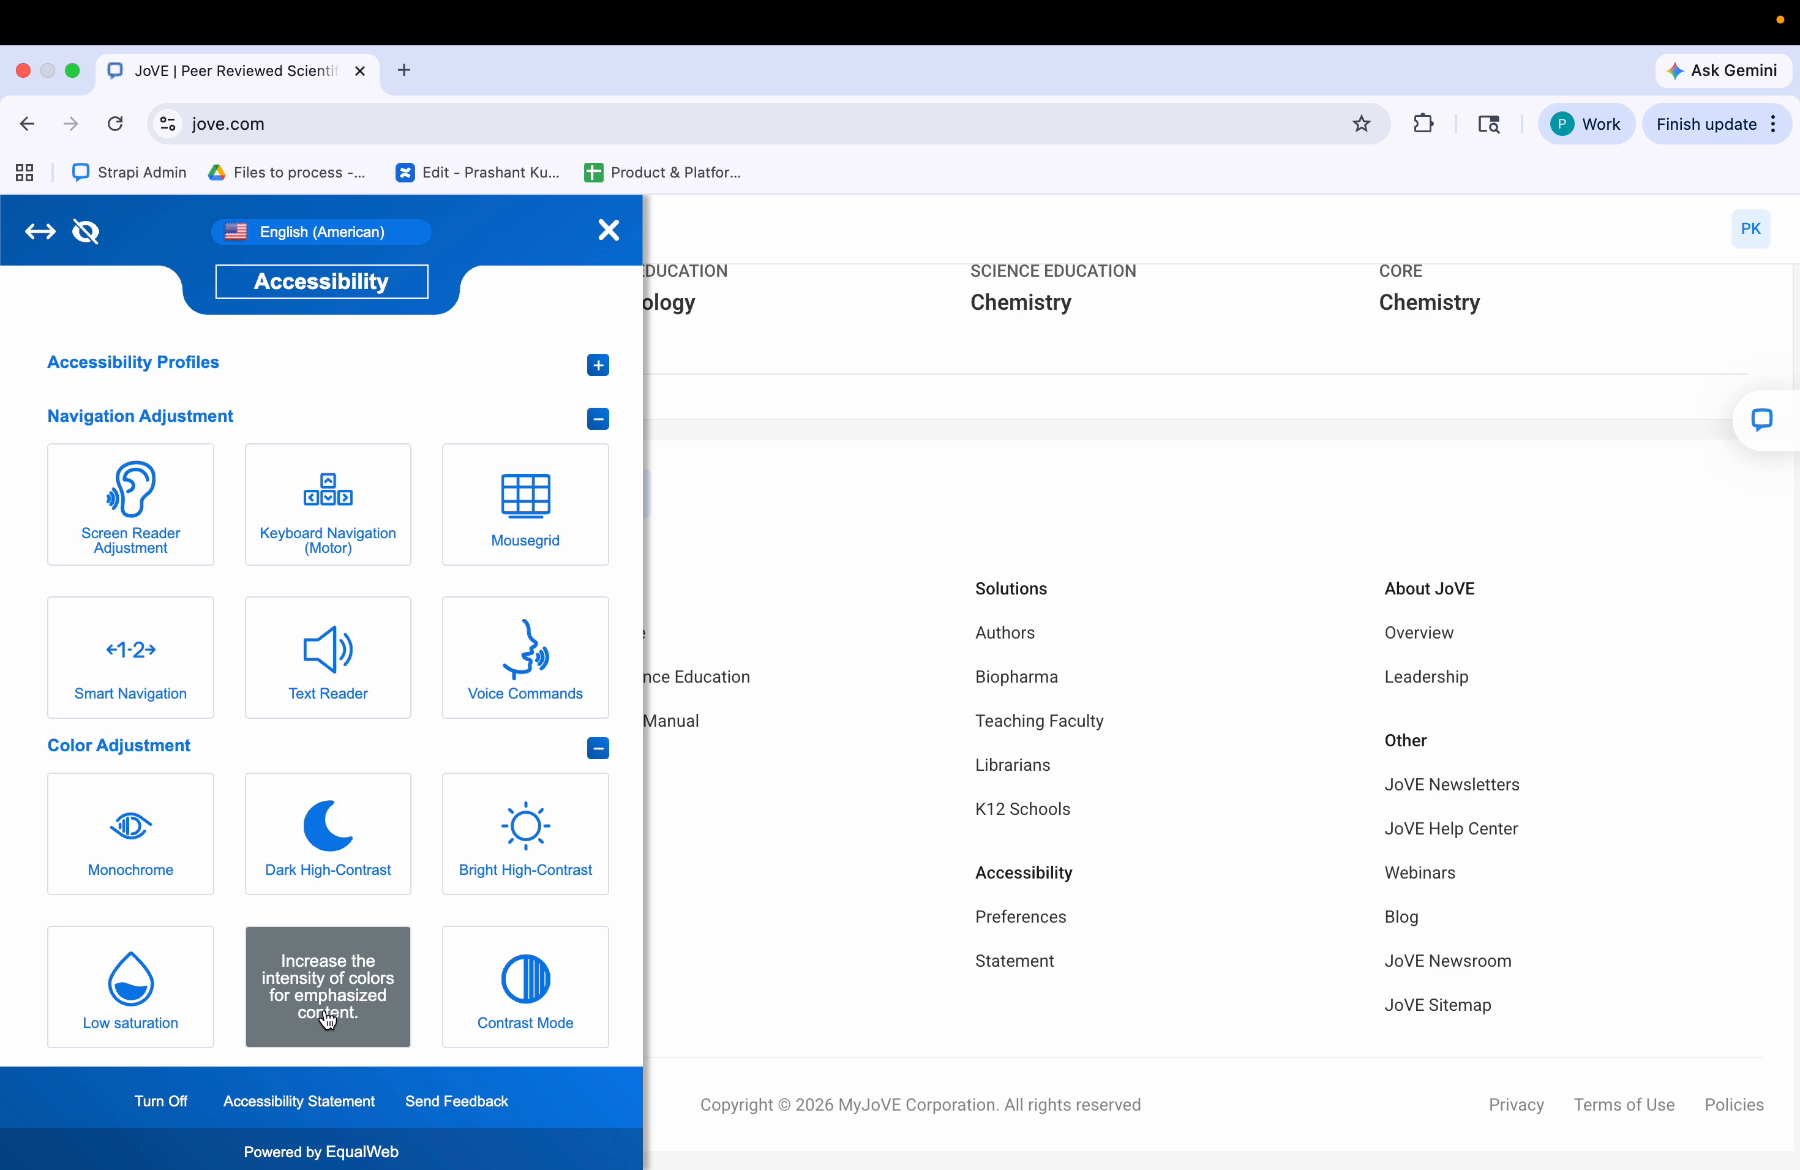Close the accessibility panel with X
The width and height of the screenshot is (1800, 1170).
click(x=608, y=230)
